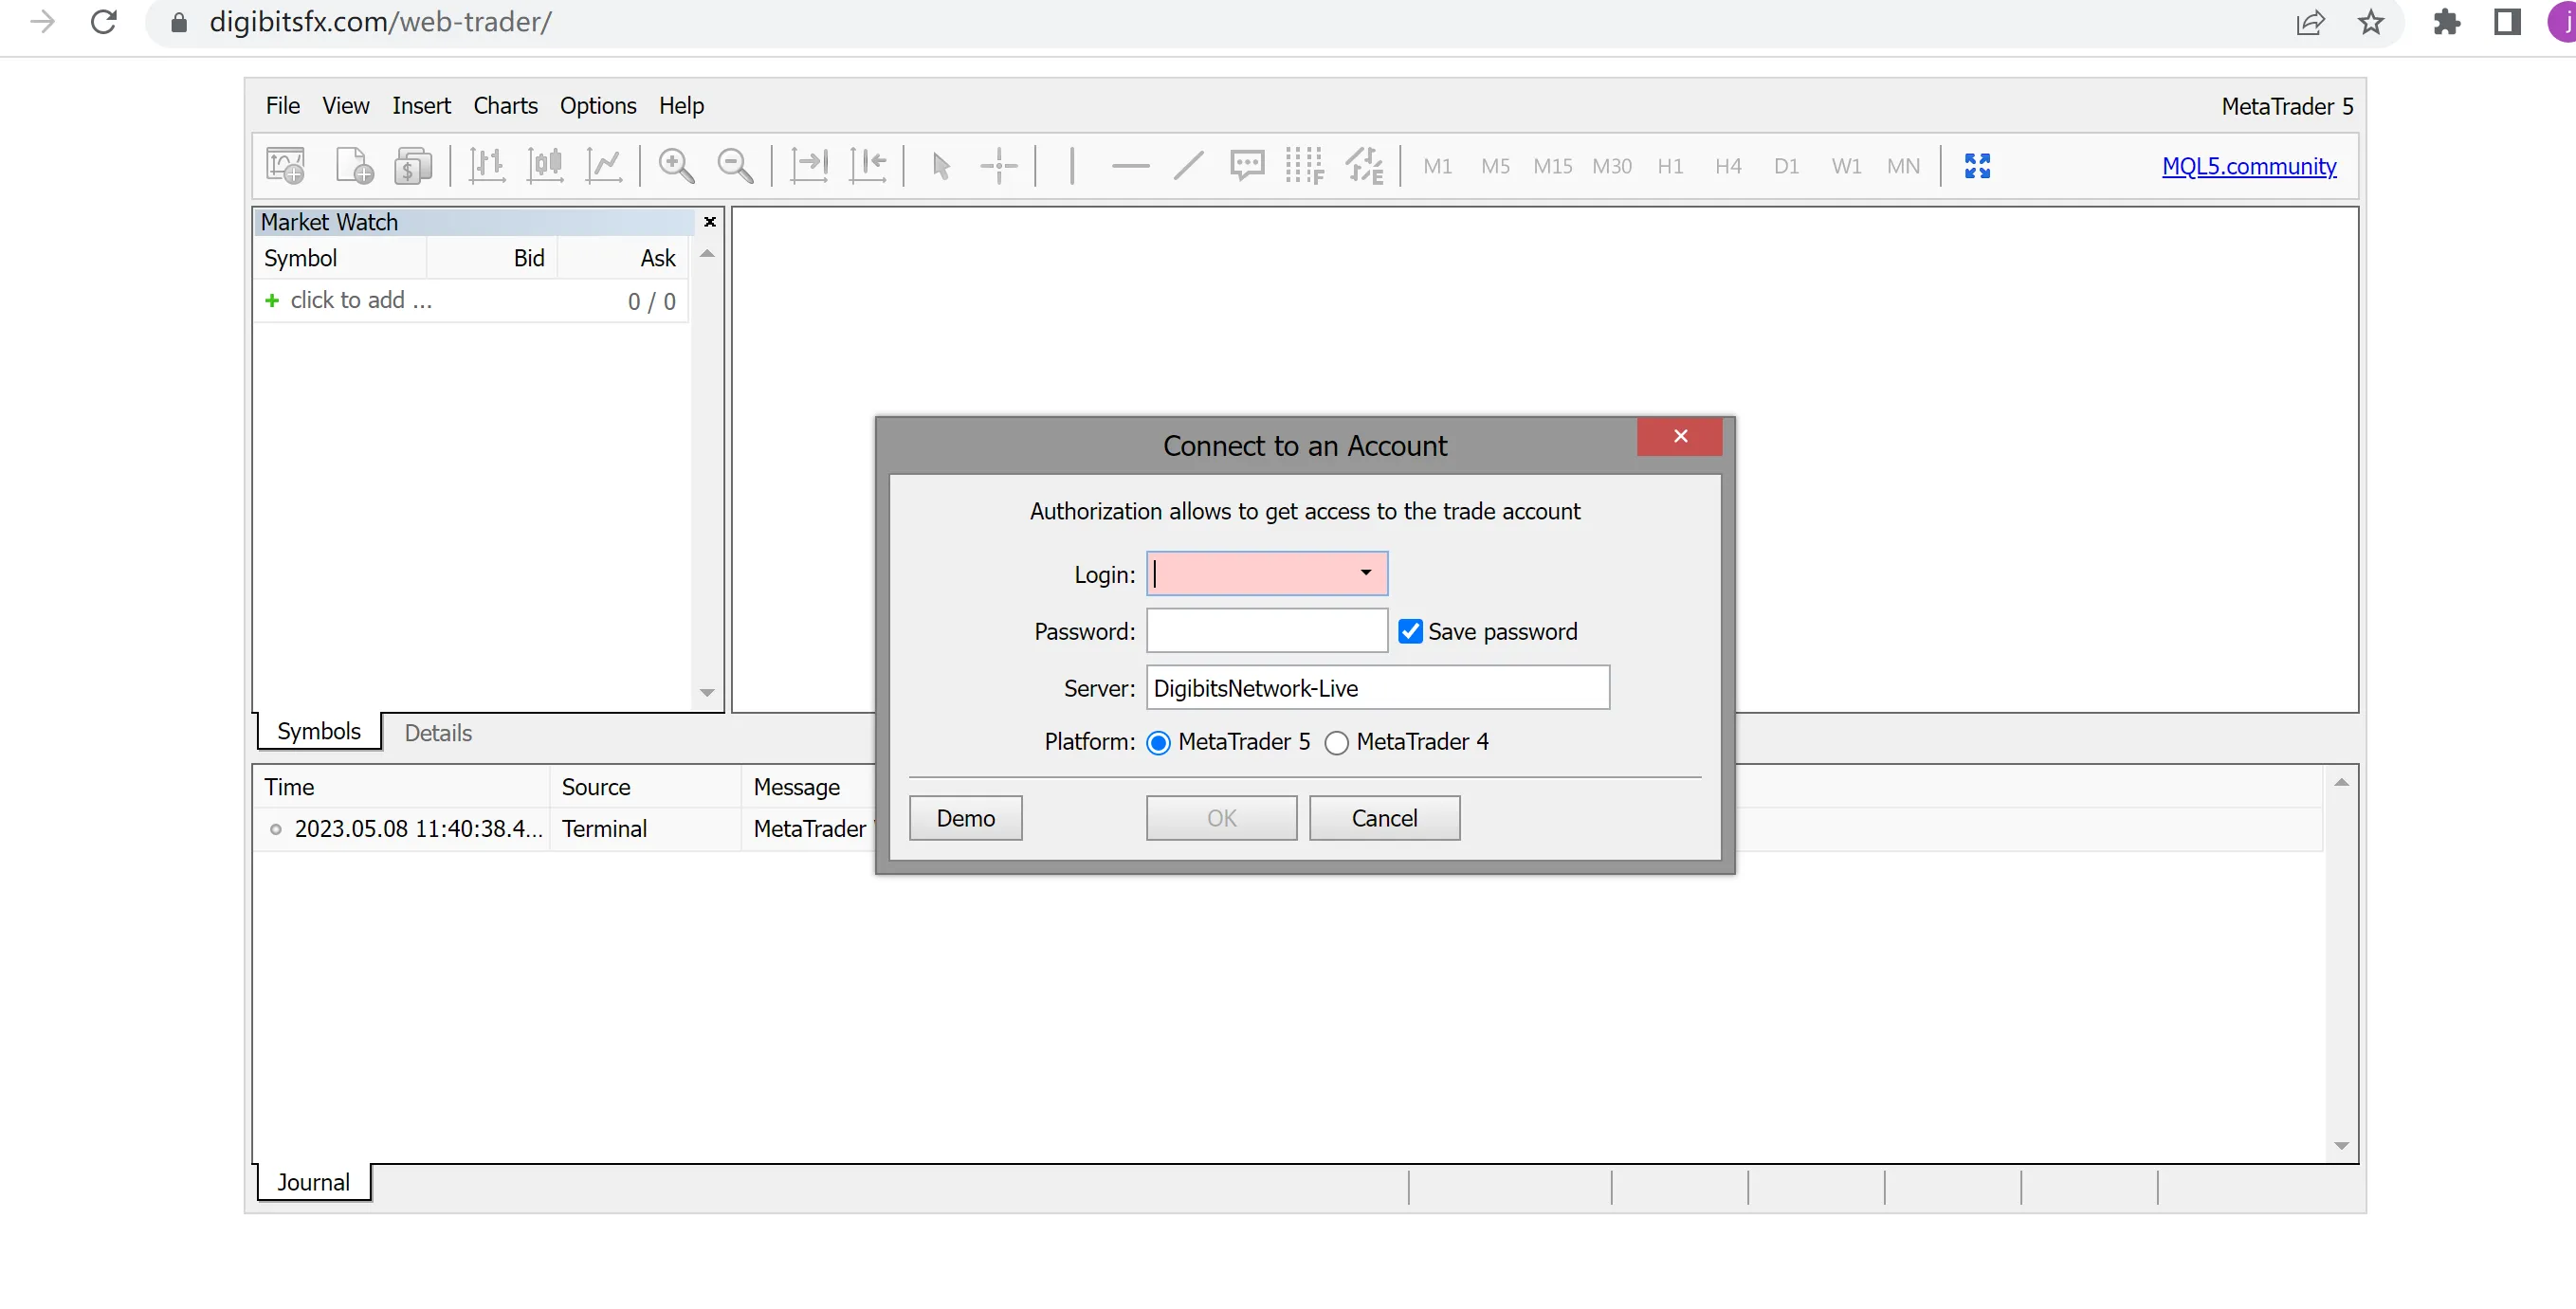Image resolution: width=2576 pixels, height=1309 pixels.
Task: Set timeframe to M1
Action: click(1437, 166)
